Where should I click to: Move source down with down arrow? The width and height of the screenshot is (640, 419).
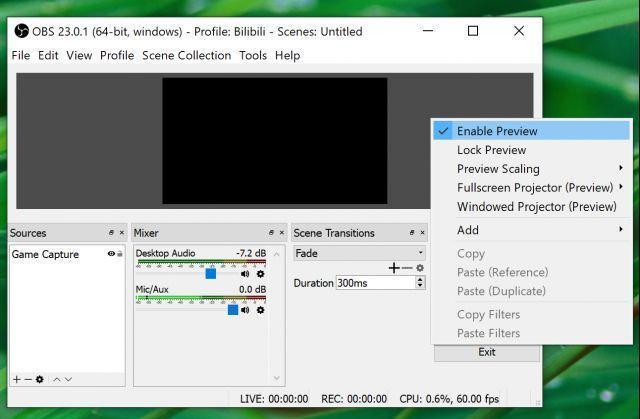(68, 379)
